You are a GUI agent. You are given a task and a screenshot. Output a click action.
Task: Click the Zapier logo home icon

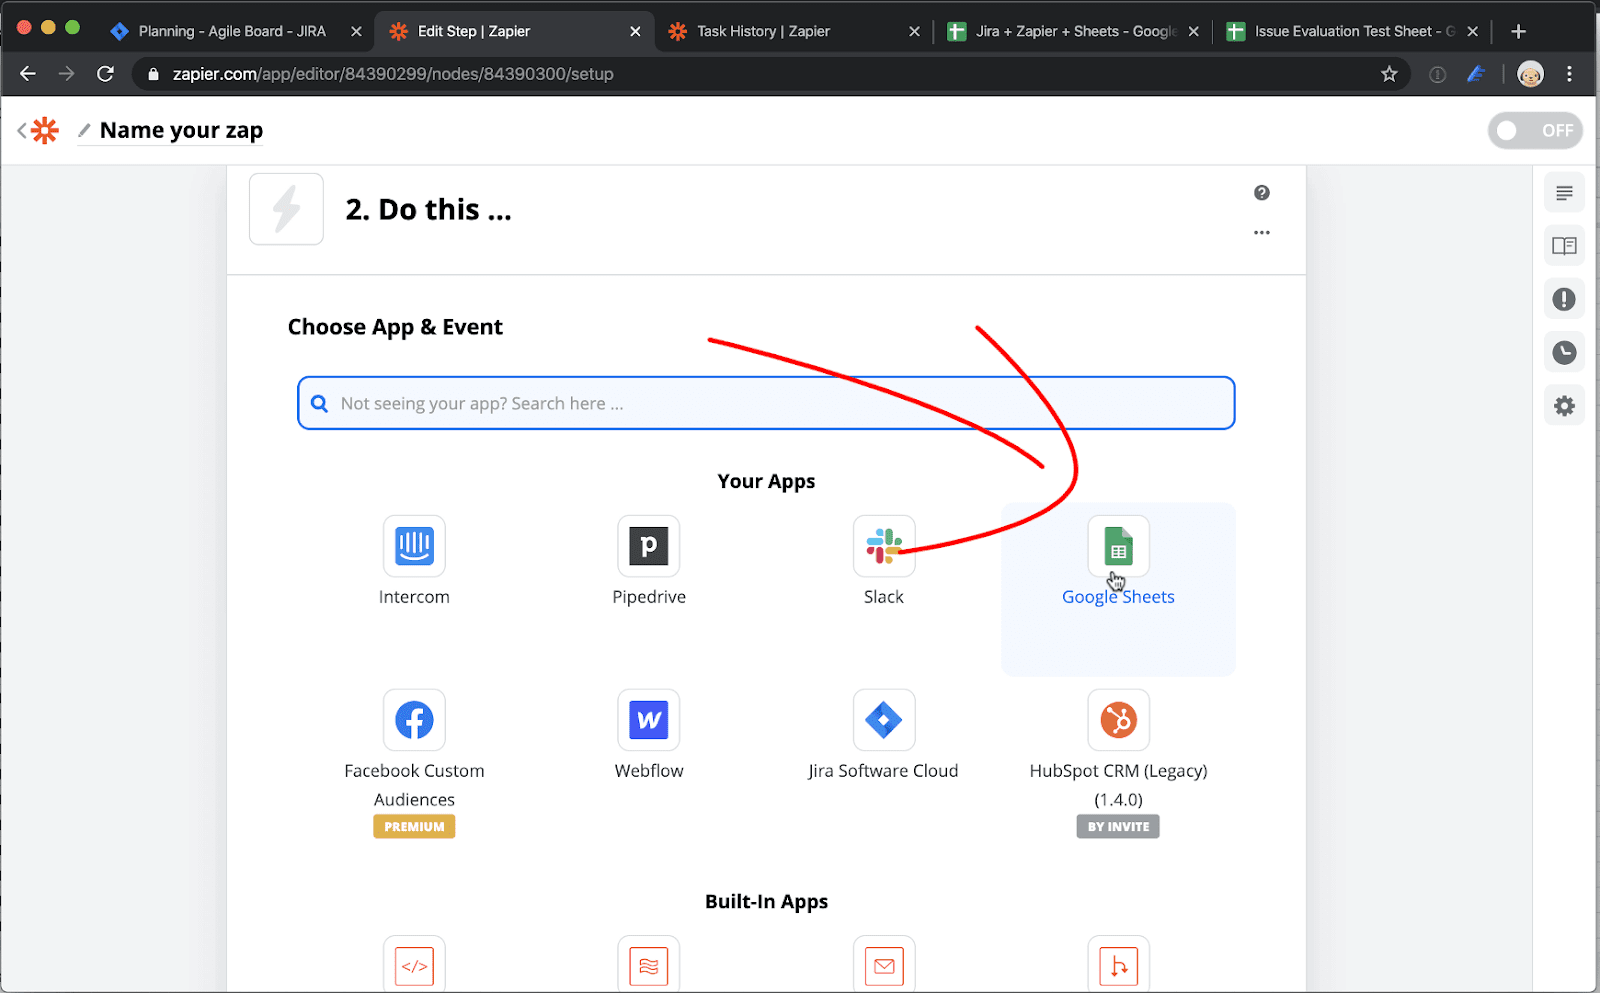(x=45, y=130)
